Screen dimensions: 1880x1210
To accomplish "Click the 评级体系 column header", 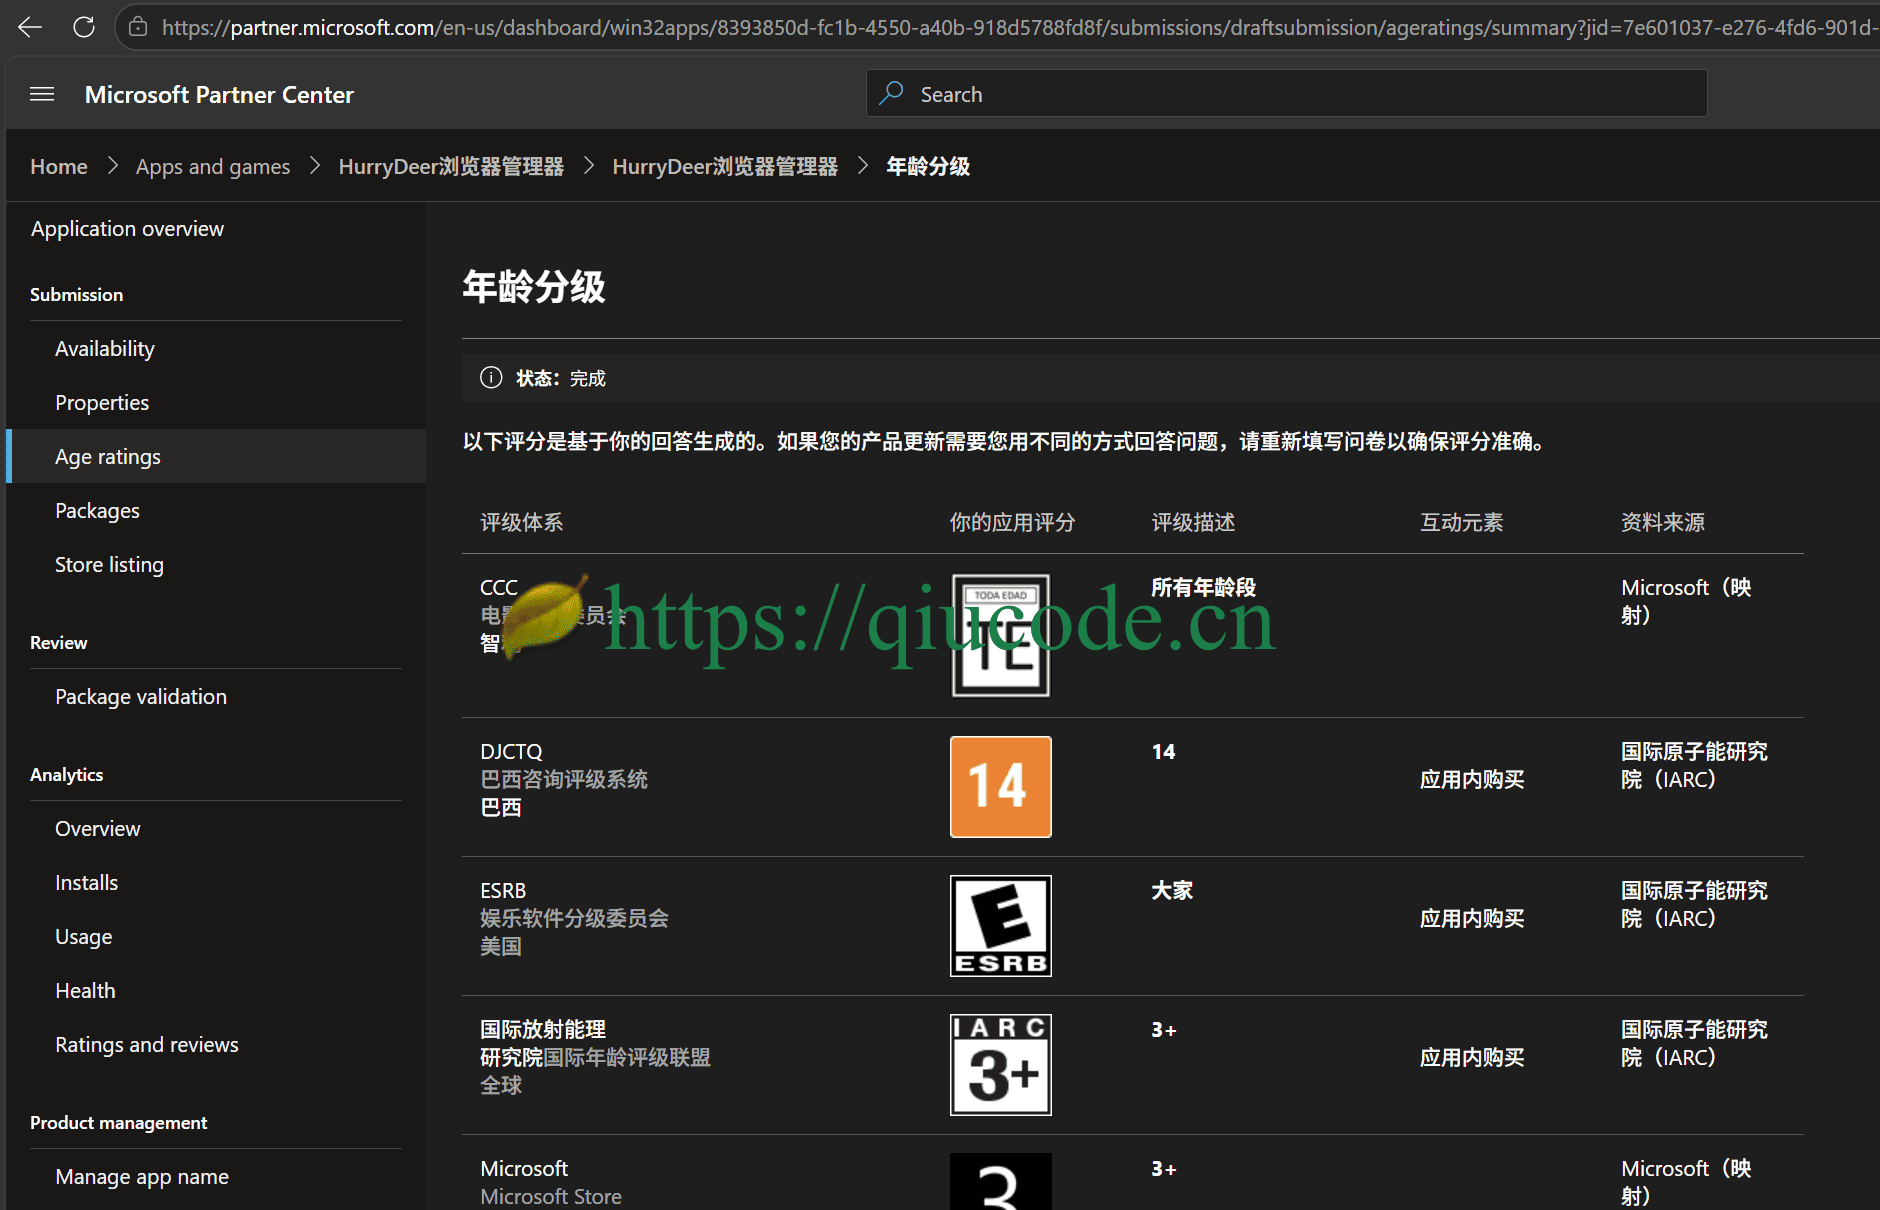I will click(521, 522).
